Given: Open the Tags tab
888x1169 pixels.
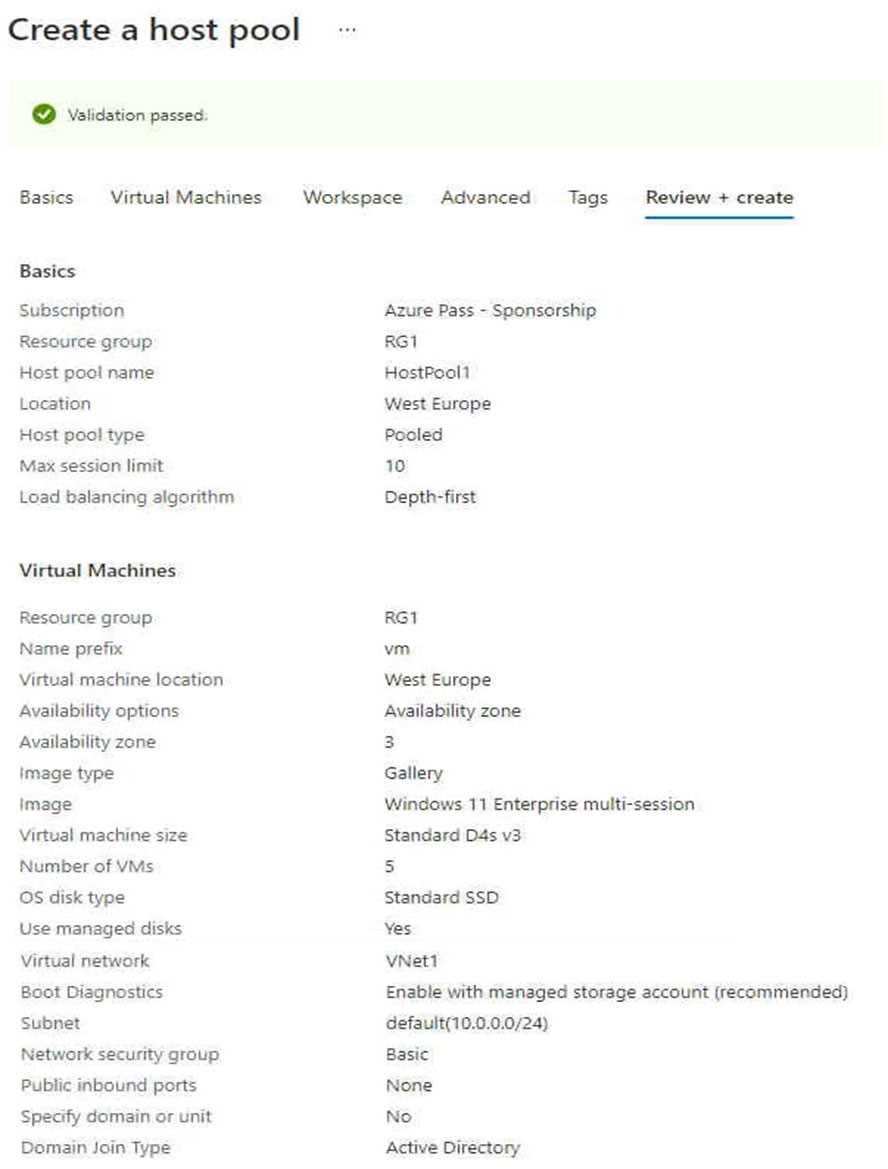Looking at the screenshot, I should coord(588,197).
